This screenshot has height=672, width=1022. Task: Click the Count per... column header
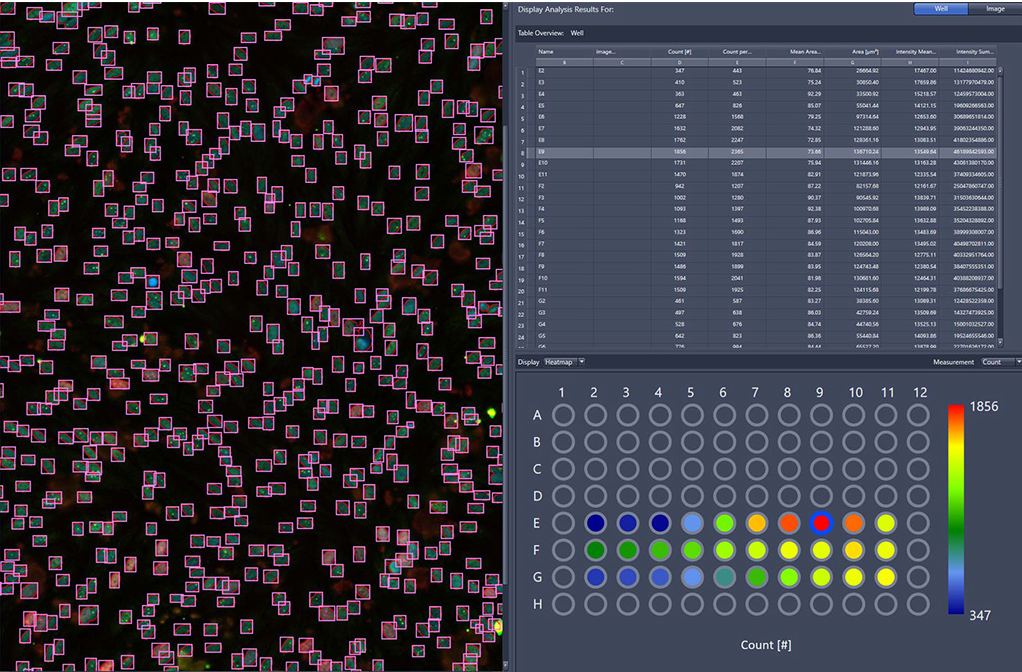click(737, 51)
